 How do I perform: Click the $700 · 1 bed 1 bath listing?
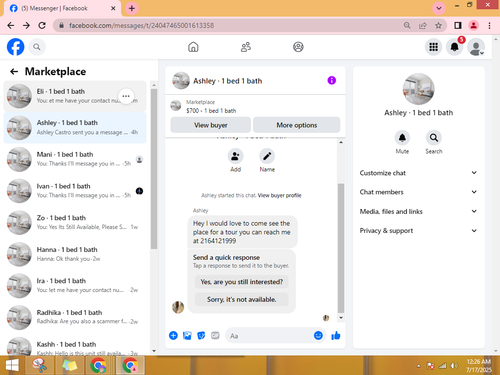click(211, 111)
